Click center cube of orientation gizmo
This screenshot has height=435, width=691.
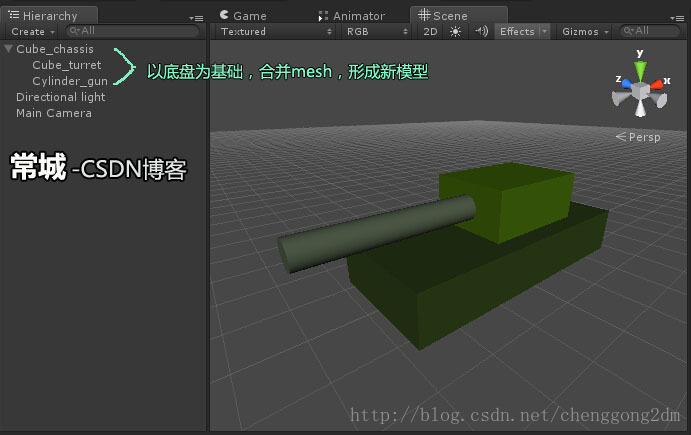pos(641,91)
